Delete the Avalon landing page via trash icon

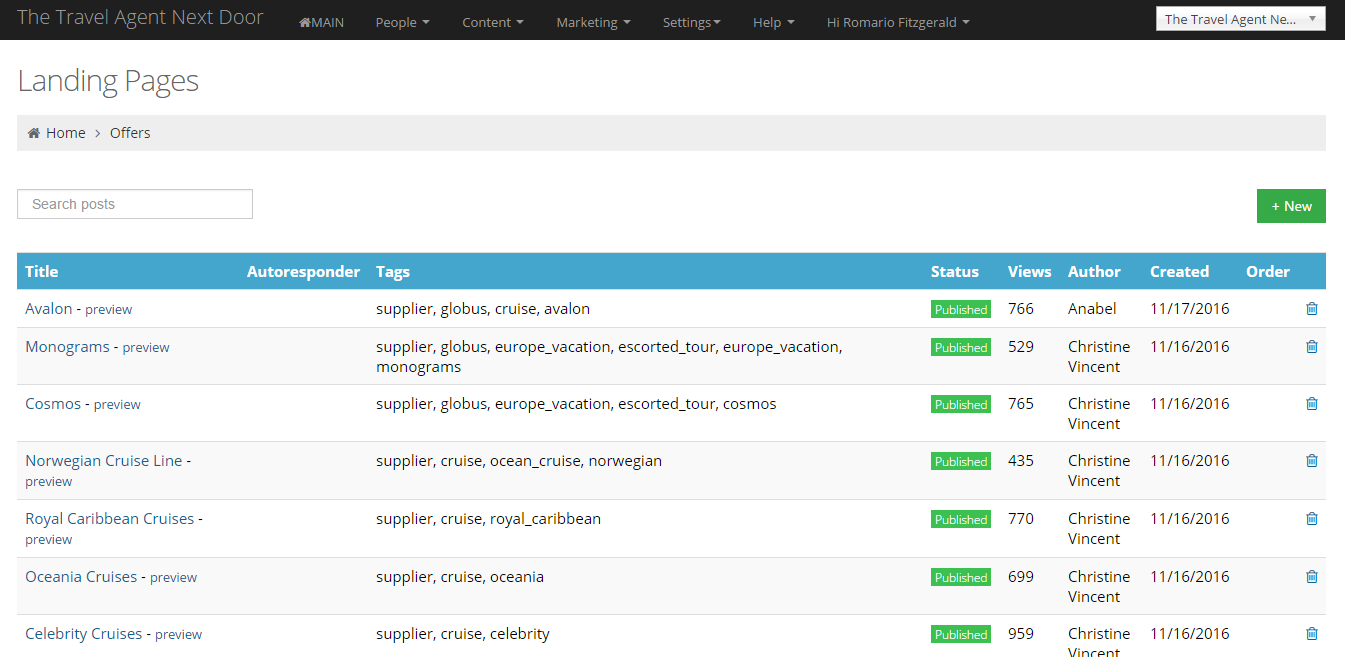(x=1312, y=309)
